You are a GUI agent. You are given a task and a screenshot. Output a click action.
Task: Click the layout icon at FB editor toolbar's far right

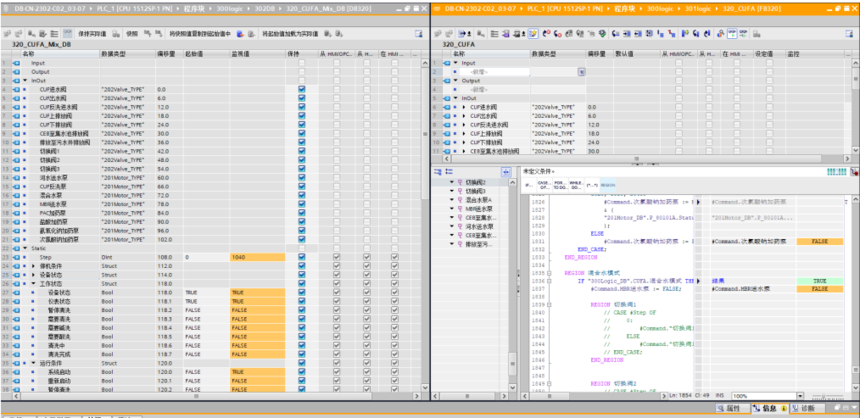(x=848, y=34)
